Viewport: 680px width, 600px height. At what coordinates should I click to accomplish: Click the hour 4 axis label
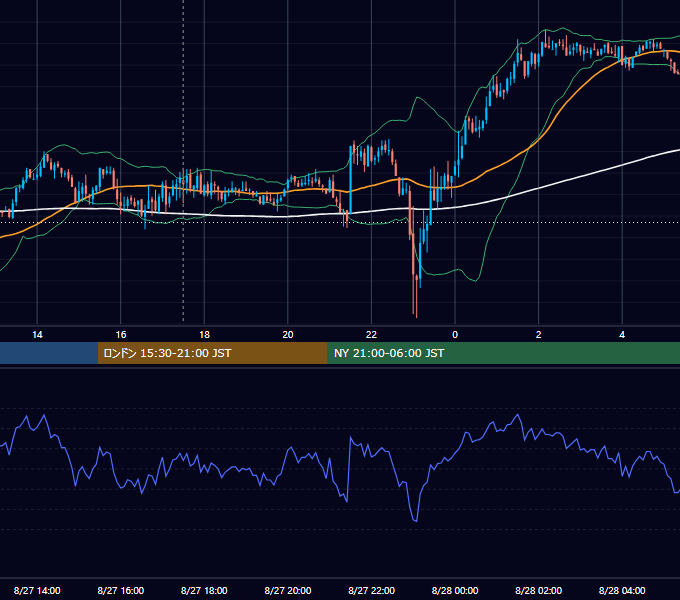pos(622,335)
